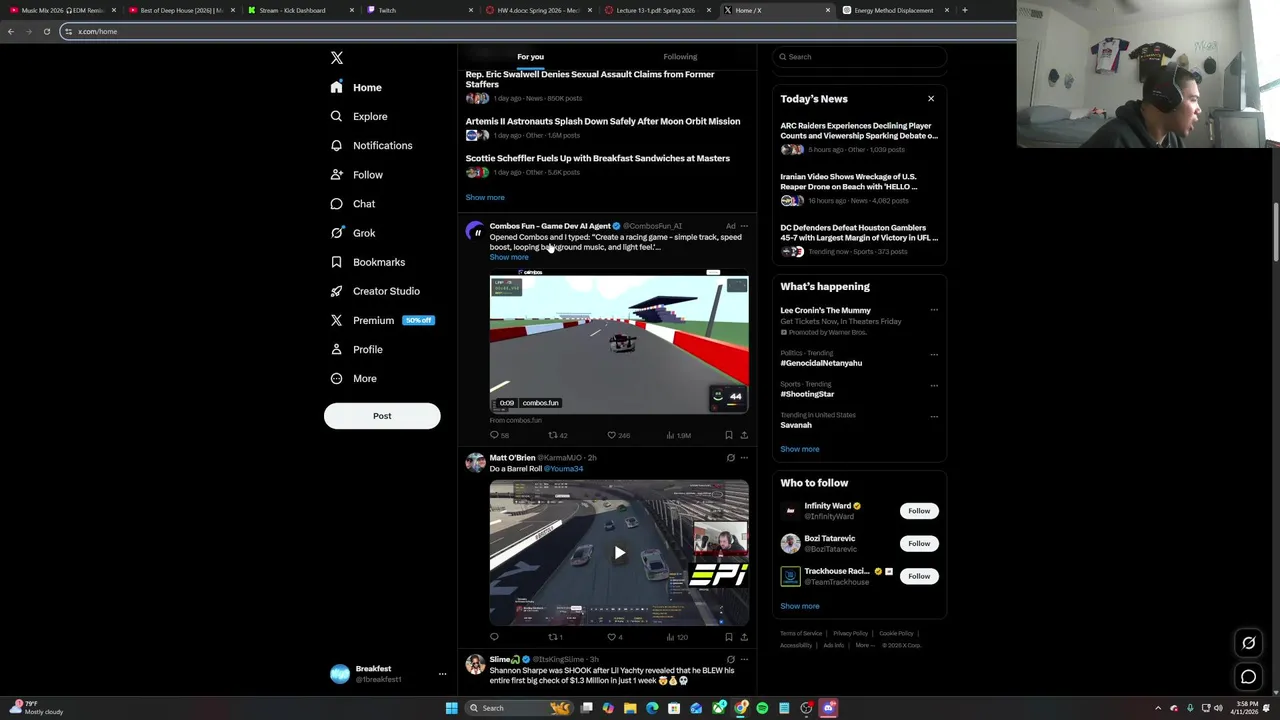Open Scottie Scheffler Breakfast Sandwiches story
The width and height of the screenshot is (1280, 720).
tap(597, 158)
